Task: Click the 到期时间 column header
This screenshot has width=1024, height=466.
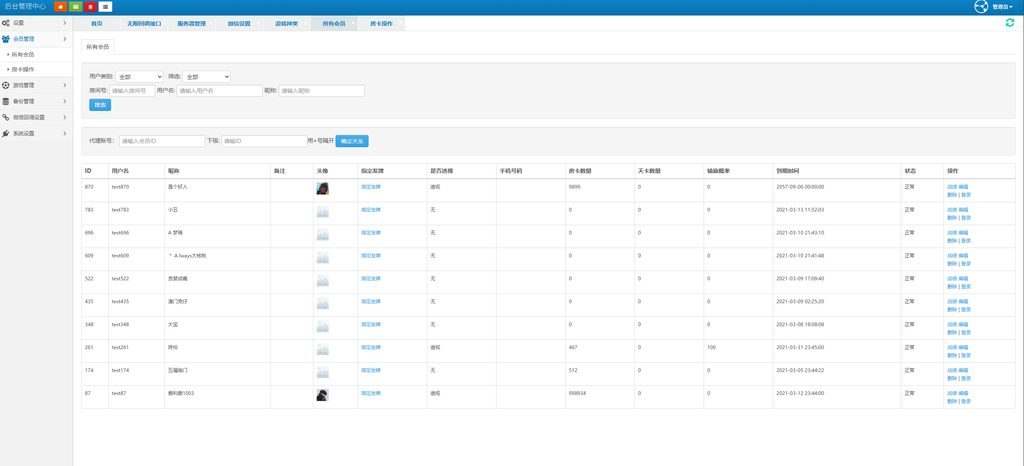Action: (x=787, y=171)
